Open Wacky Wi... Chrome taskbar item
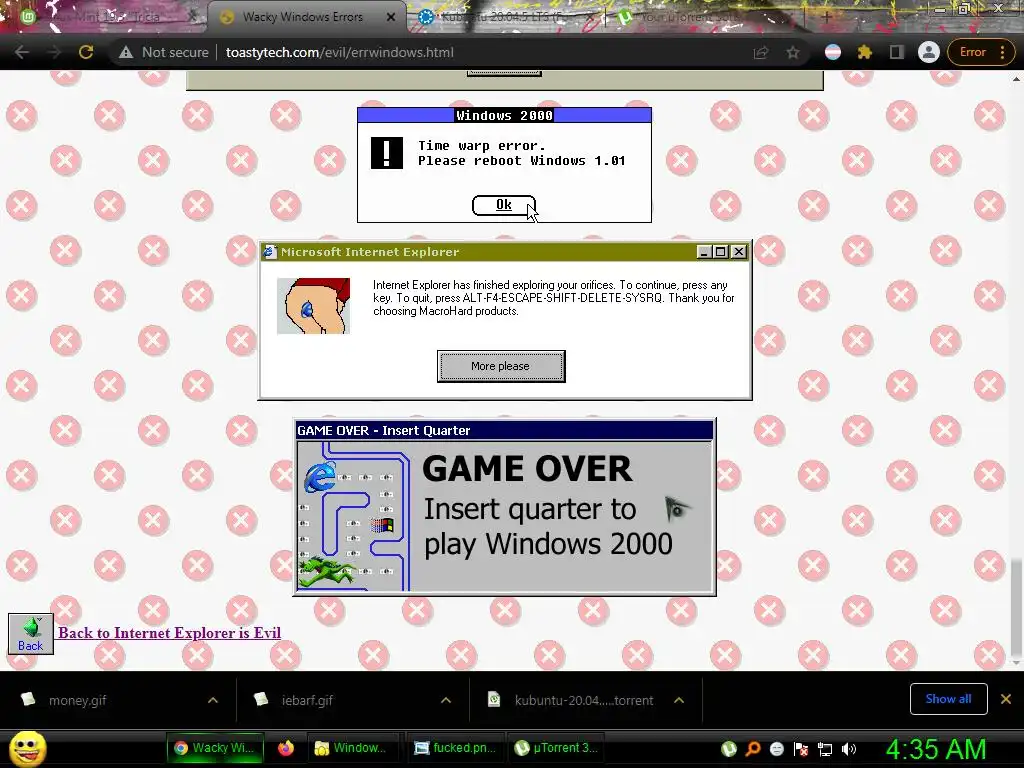1024x768 pixels. tap(215, 748)
